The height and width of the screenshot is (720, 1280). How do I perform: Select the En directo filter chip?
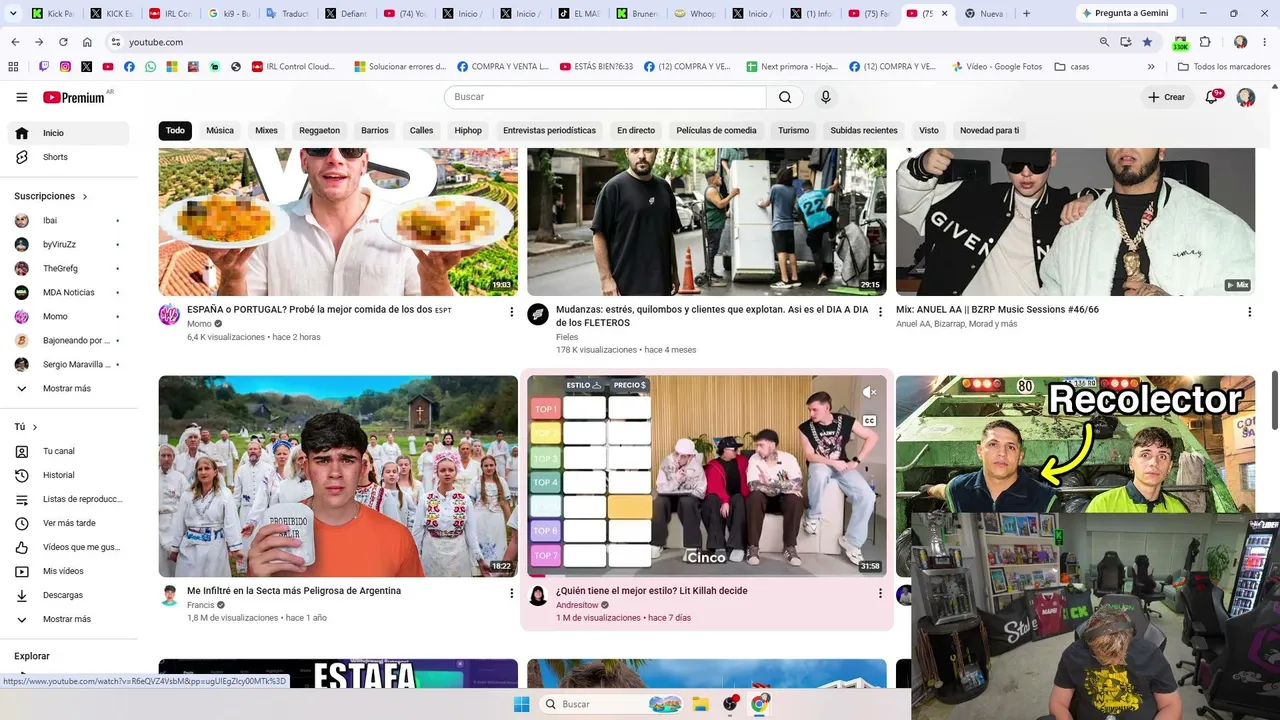coord(636,130)
